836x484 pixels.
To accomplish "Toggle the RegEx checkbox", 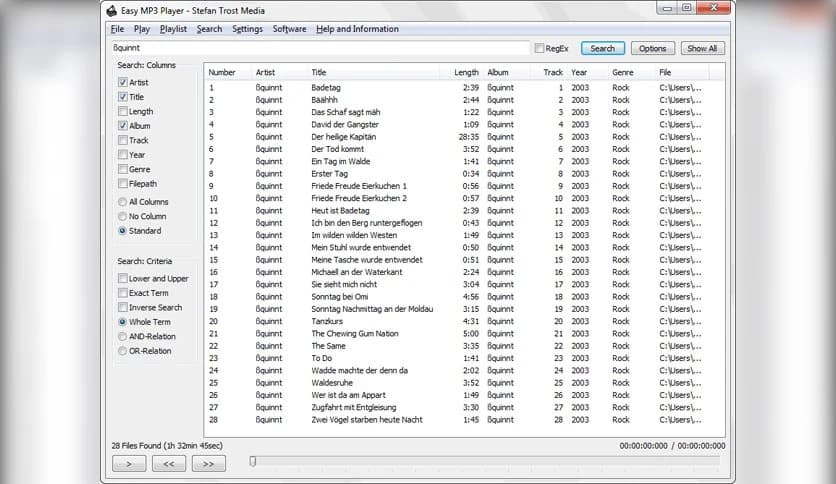I will point(539,49).
